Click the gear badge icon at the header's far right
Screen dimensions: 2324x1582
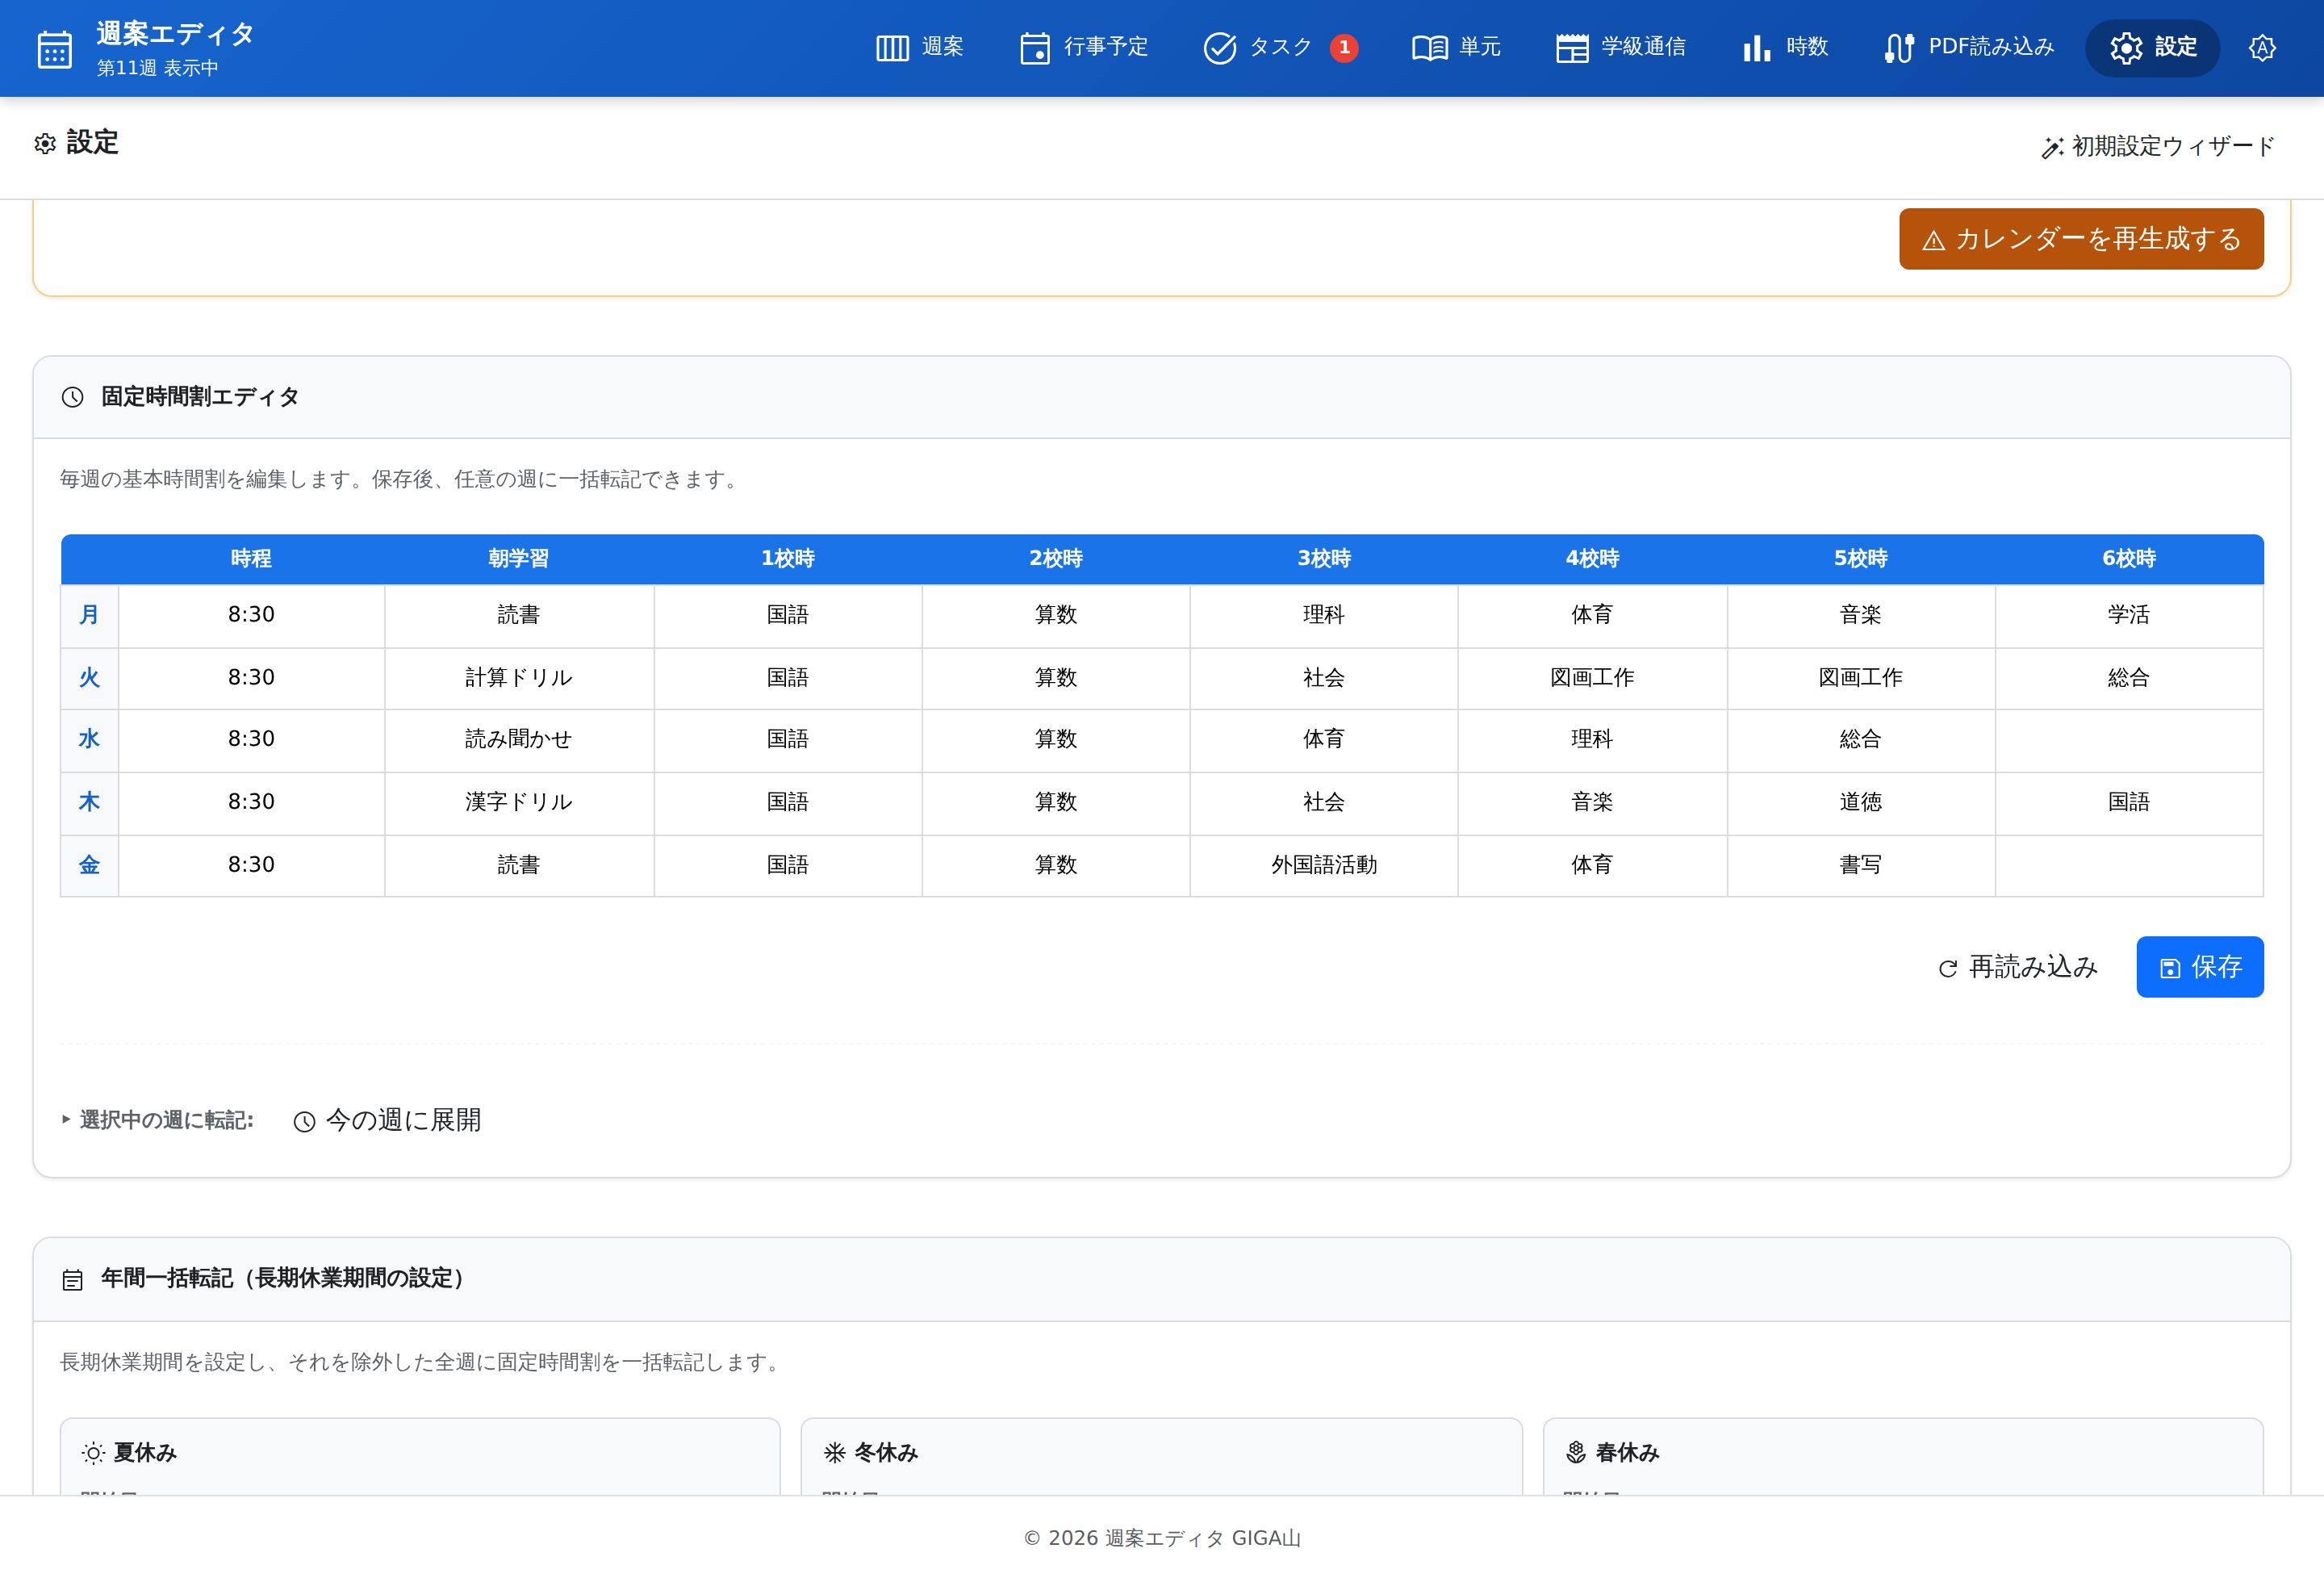(2262, 47)
